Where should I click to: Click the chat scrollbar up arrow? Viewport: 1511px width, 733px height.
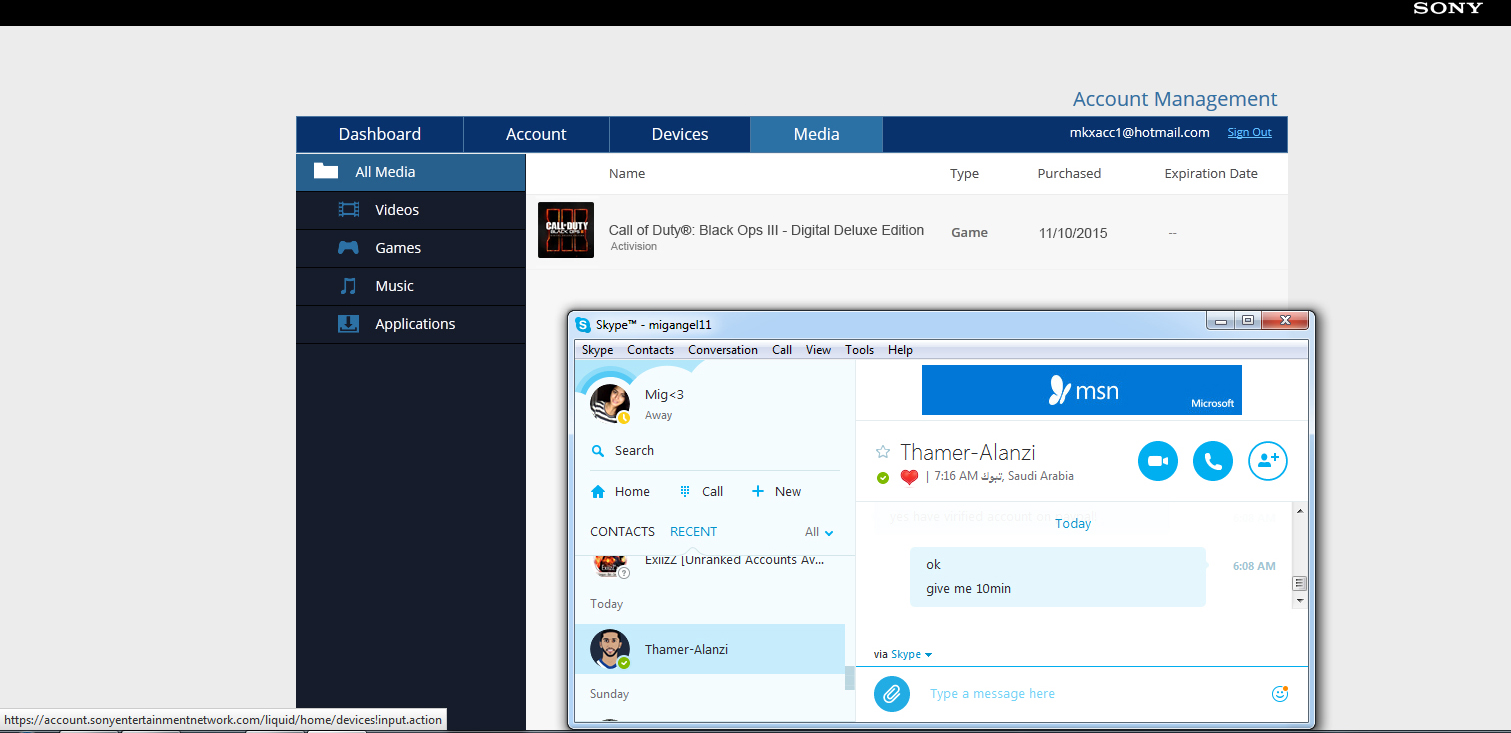click(1300, 512)
